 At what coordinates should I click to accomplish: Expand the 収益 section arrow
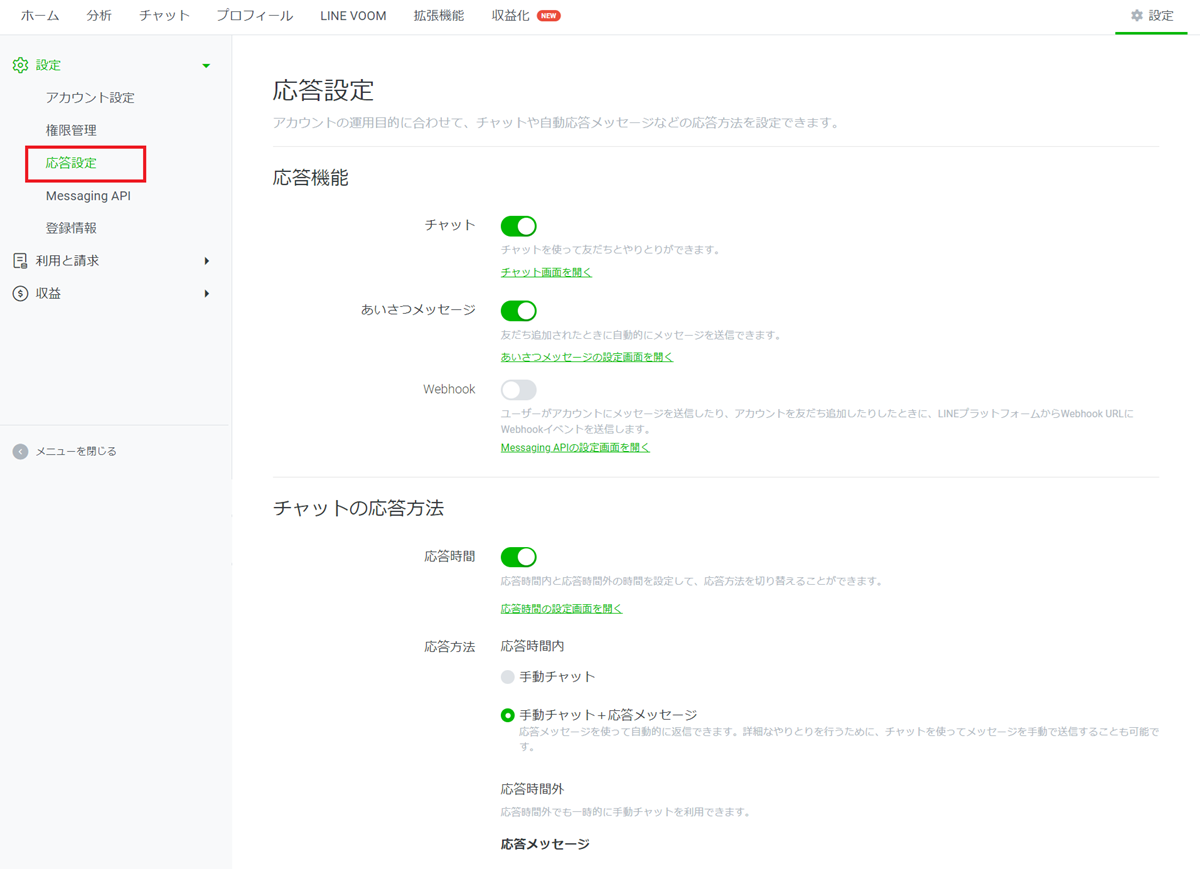[x=206, y=294]
